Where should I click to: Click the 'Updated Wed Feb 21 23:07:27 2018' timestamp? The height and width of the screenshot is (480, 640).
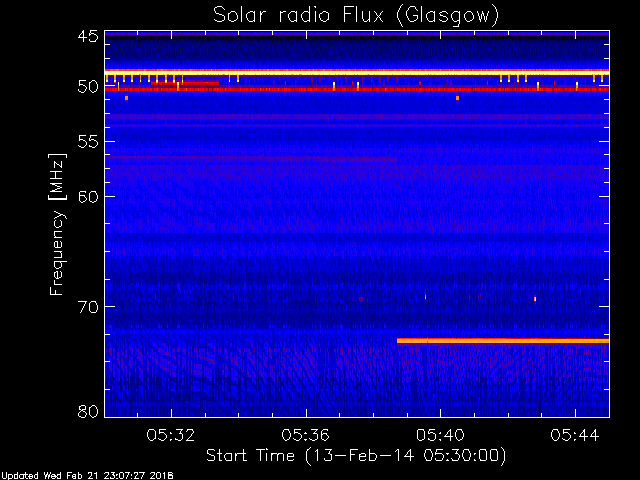tap(87, 476)
